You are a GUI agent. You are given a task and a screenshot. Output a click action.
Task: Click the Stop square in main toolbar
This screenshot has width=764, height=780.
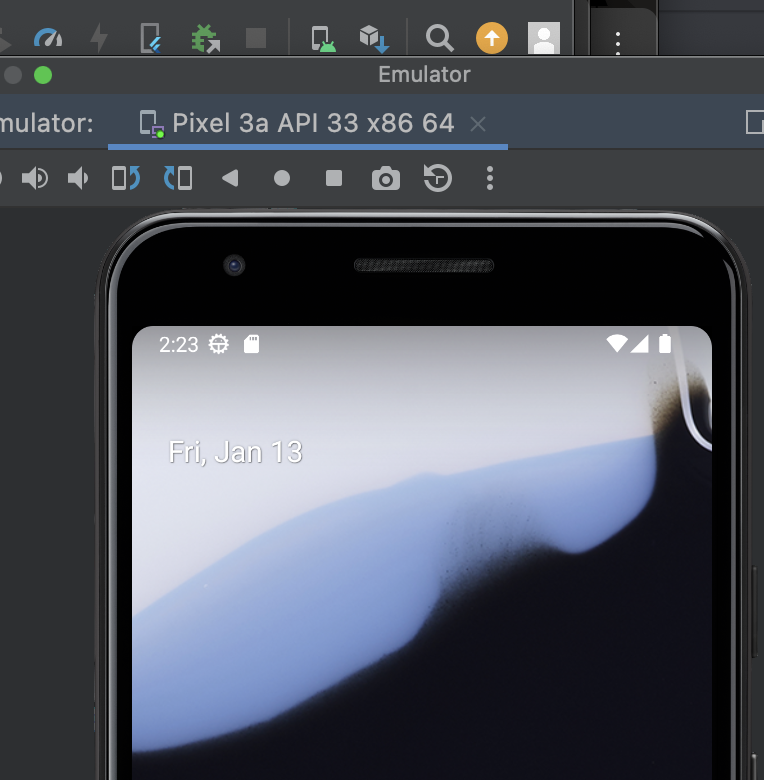click(x=256, y=38)
